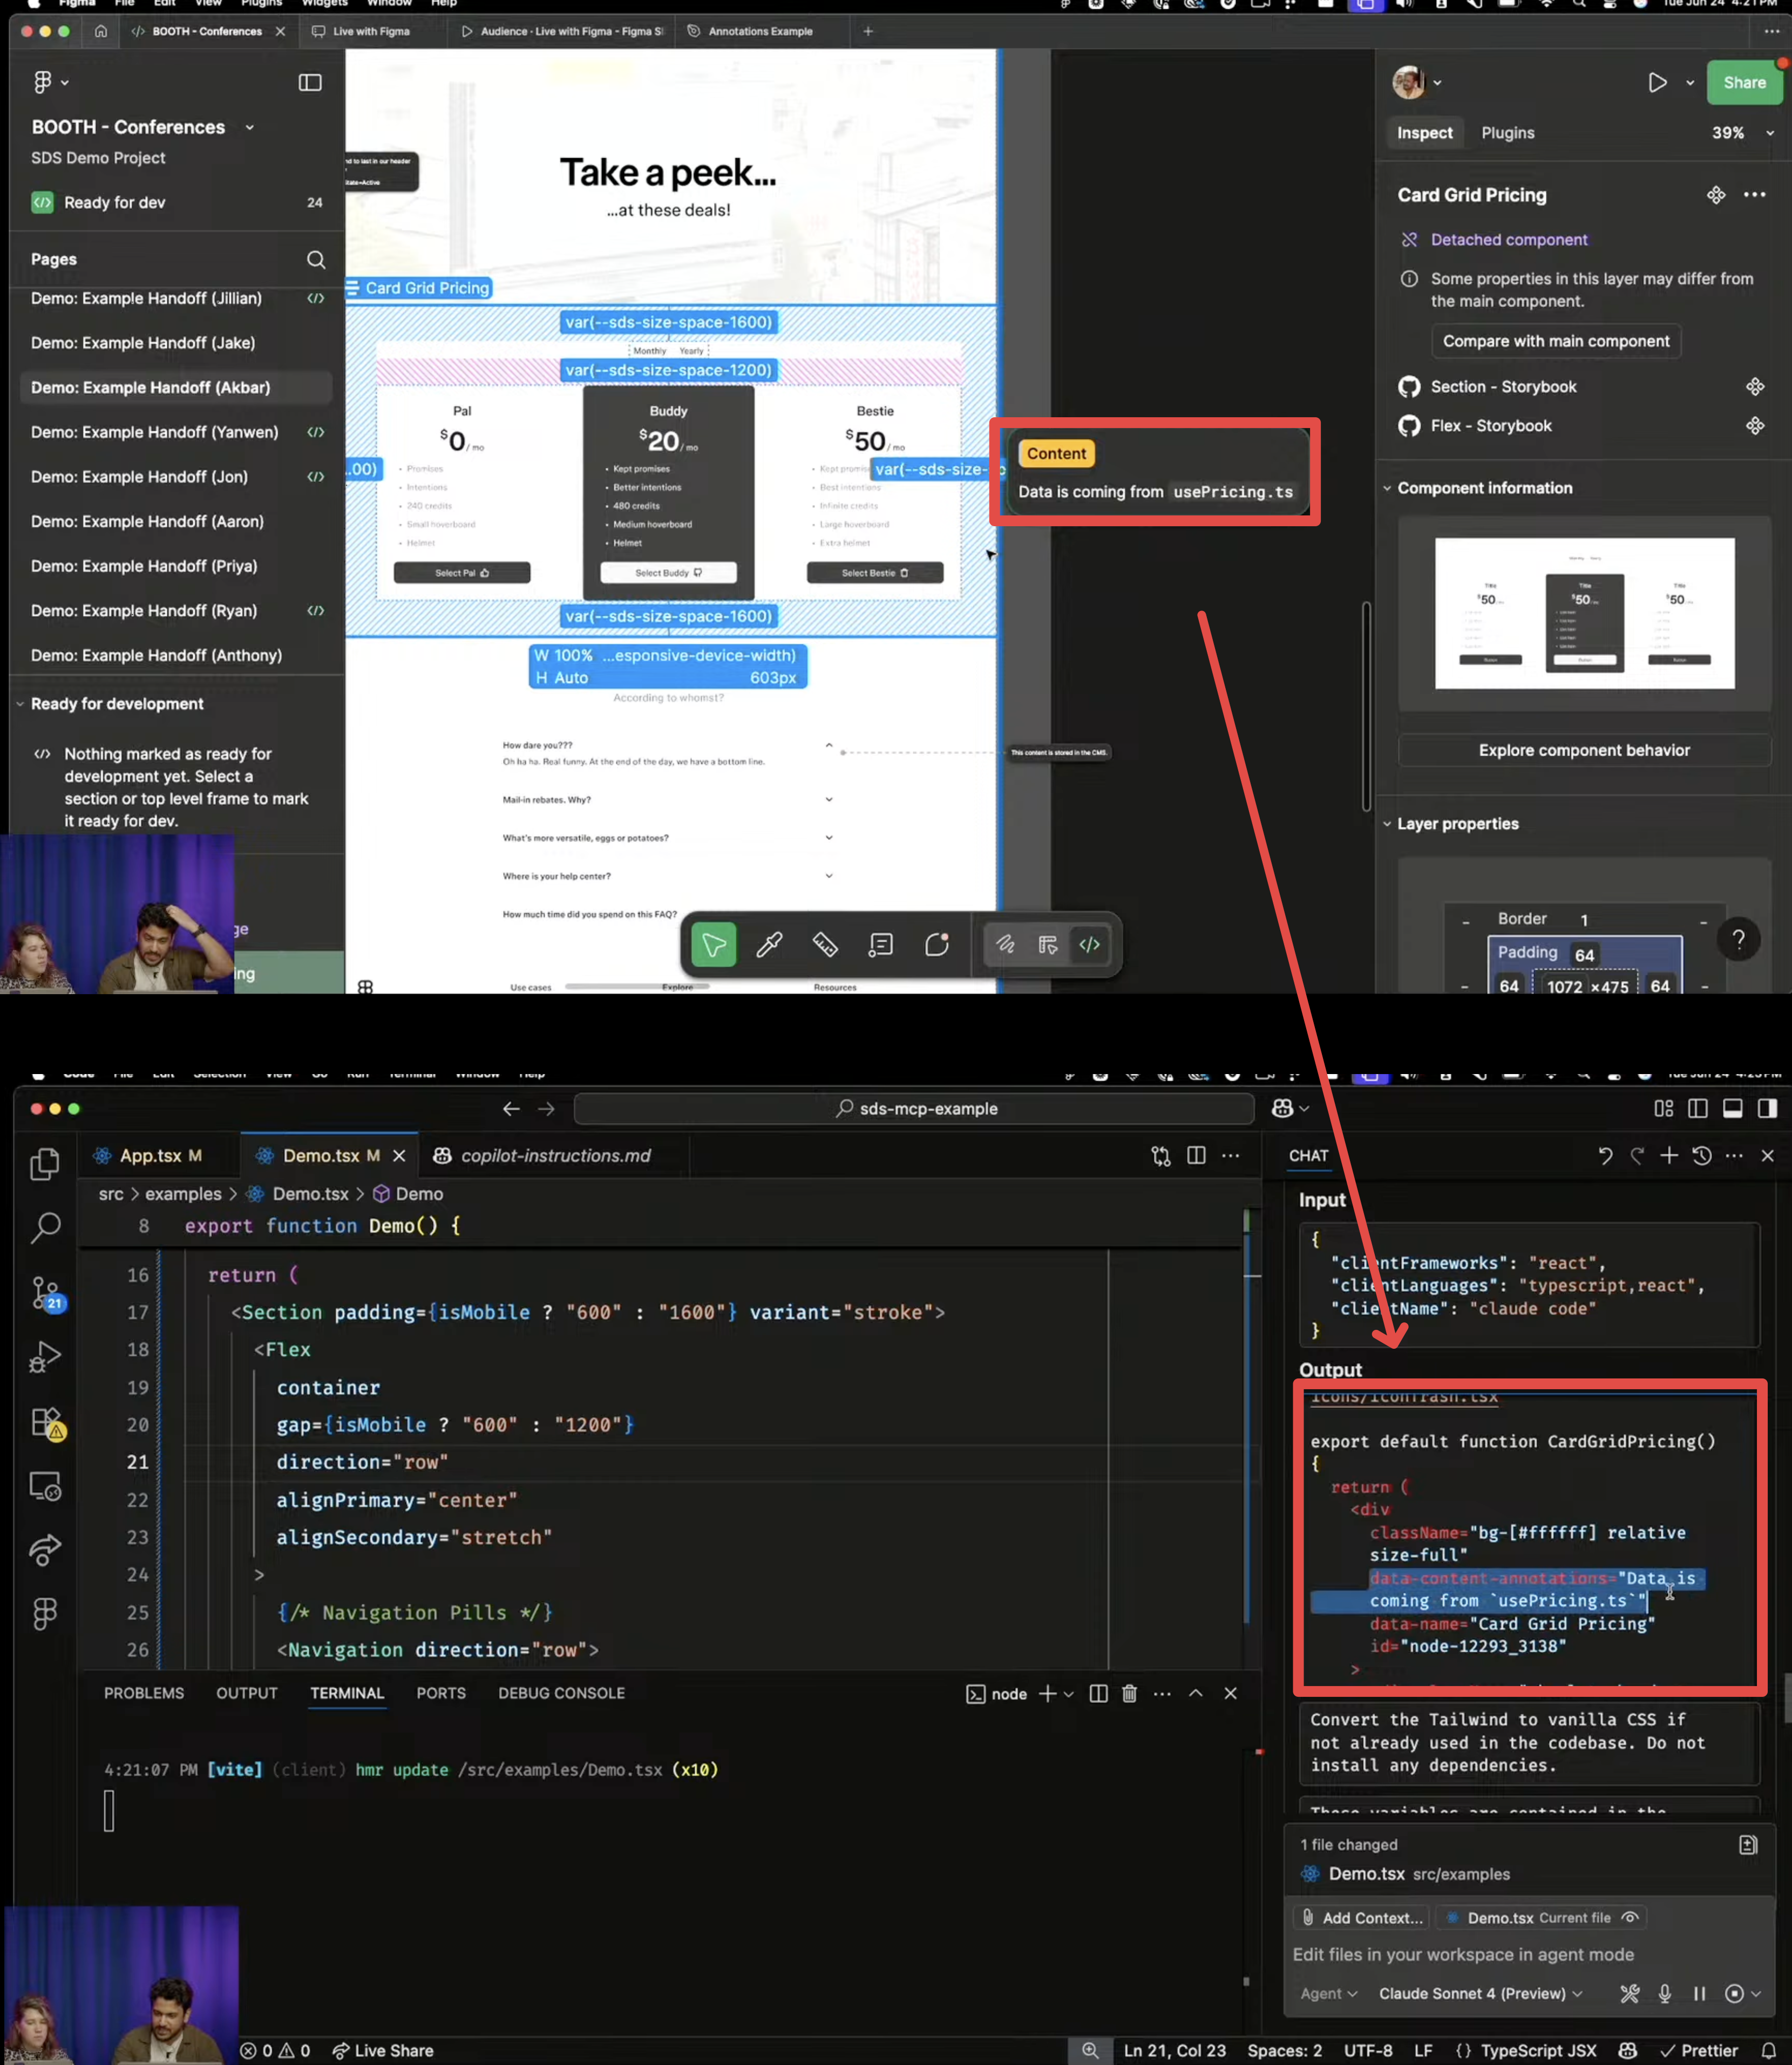Open the Source Control view in activity bar
1792x2065 pixels.
pos(45,1292)
